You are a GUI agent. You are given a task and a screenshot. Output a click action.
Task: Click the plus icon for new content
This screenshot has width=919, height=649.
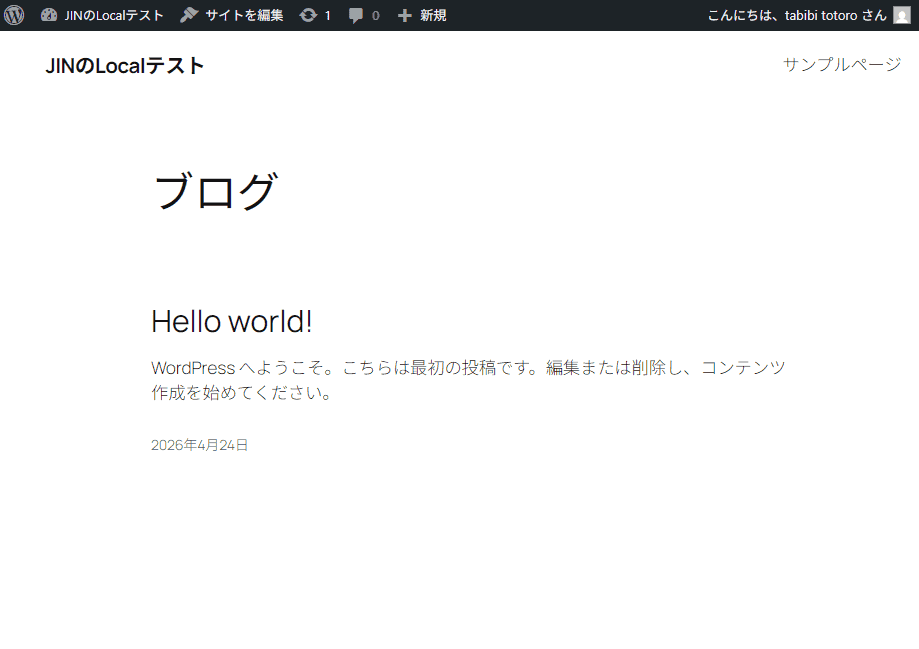coord(404,15)
